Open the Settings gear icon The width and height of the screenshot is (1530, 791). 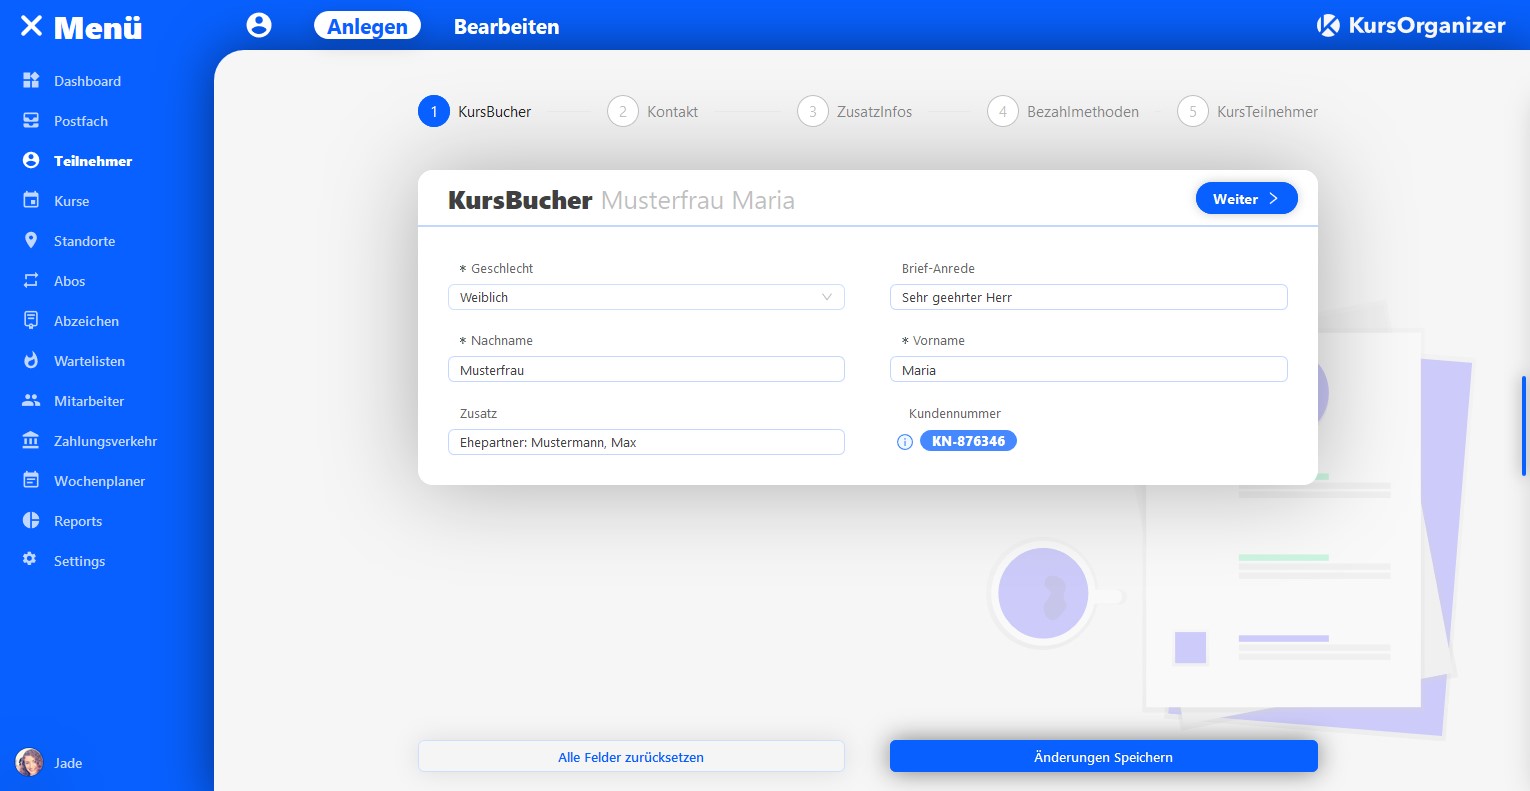(x=30, y=560)
